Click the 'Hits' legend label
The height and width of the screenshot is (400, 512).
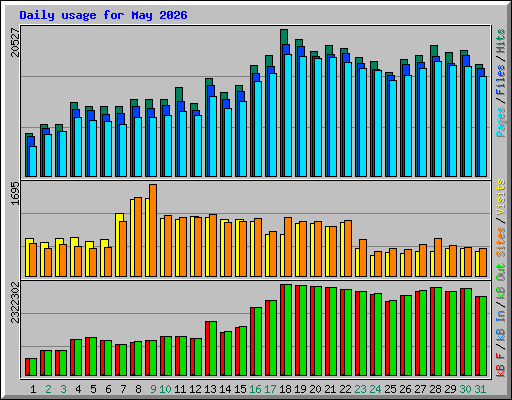(x=501, y=41)
